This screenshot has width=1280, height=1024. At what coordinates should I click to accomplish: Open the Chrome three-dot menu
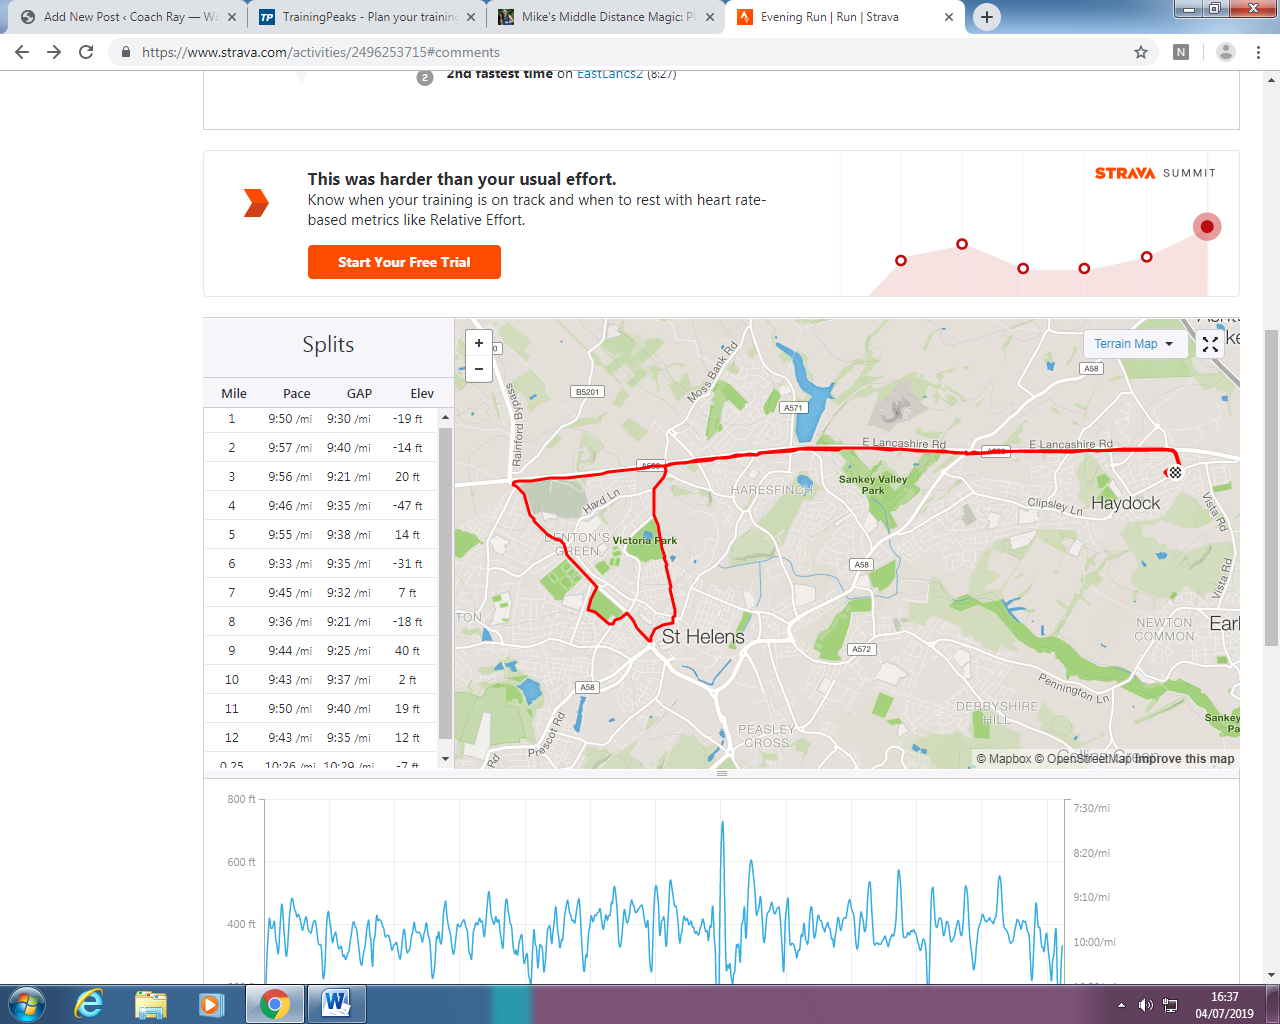tap(1258, 52)
